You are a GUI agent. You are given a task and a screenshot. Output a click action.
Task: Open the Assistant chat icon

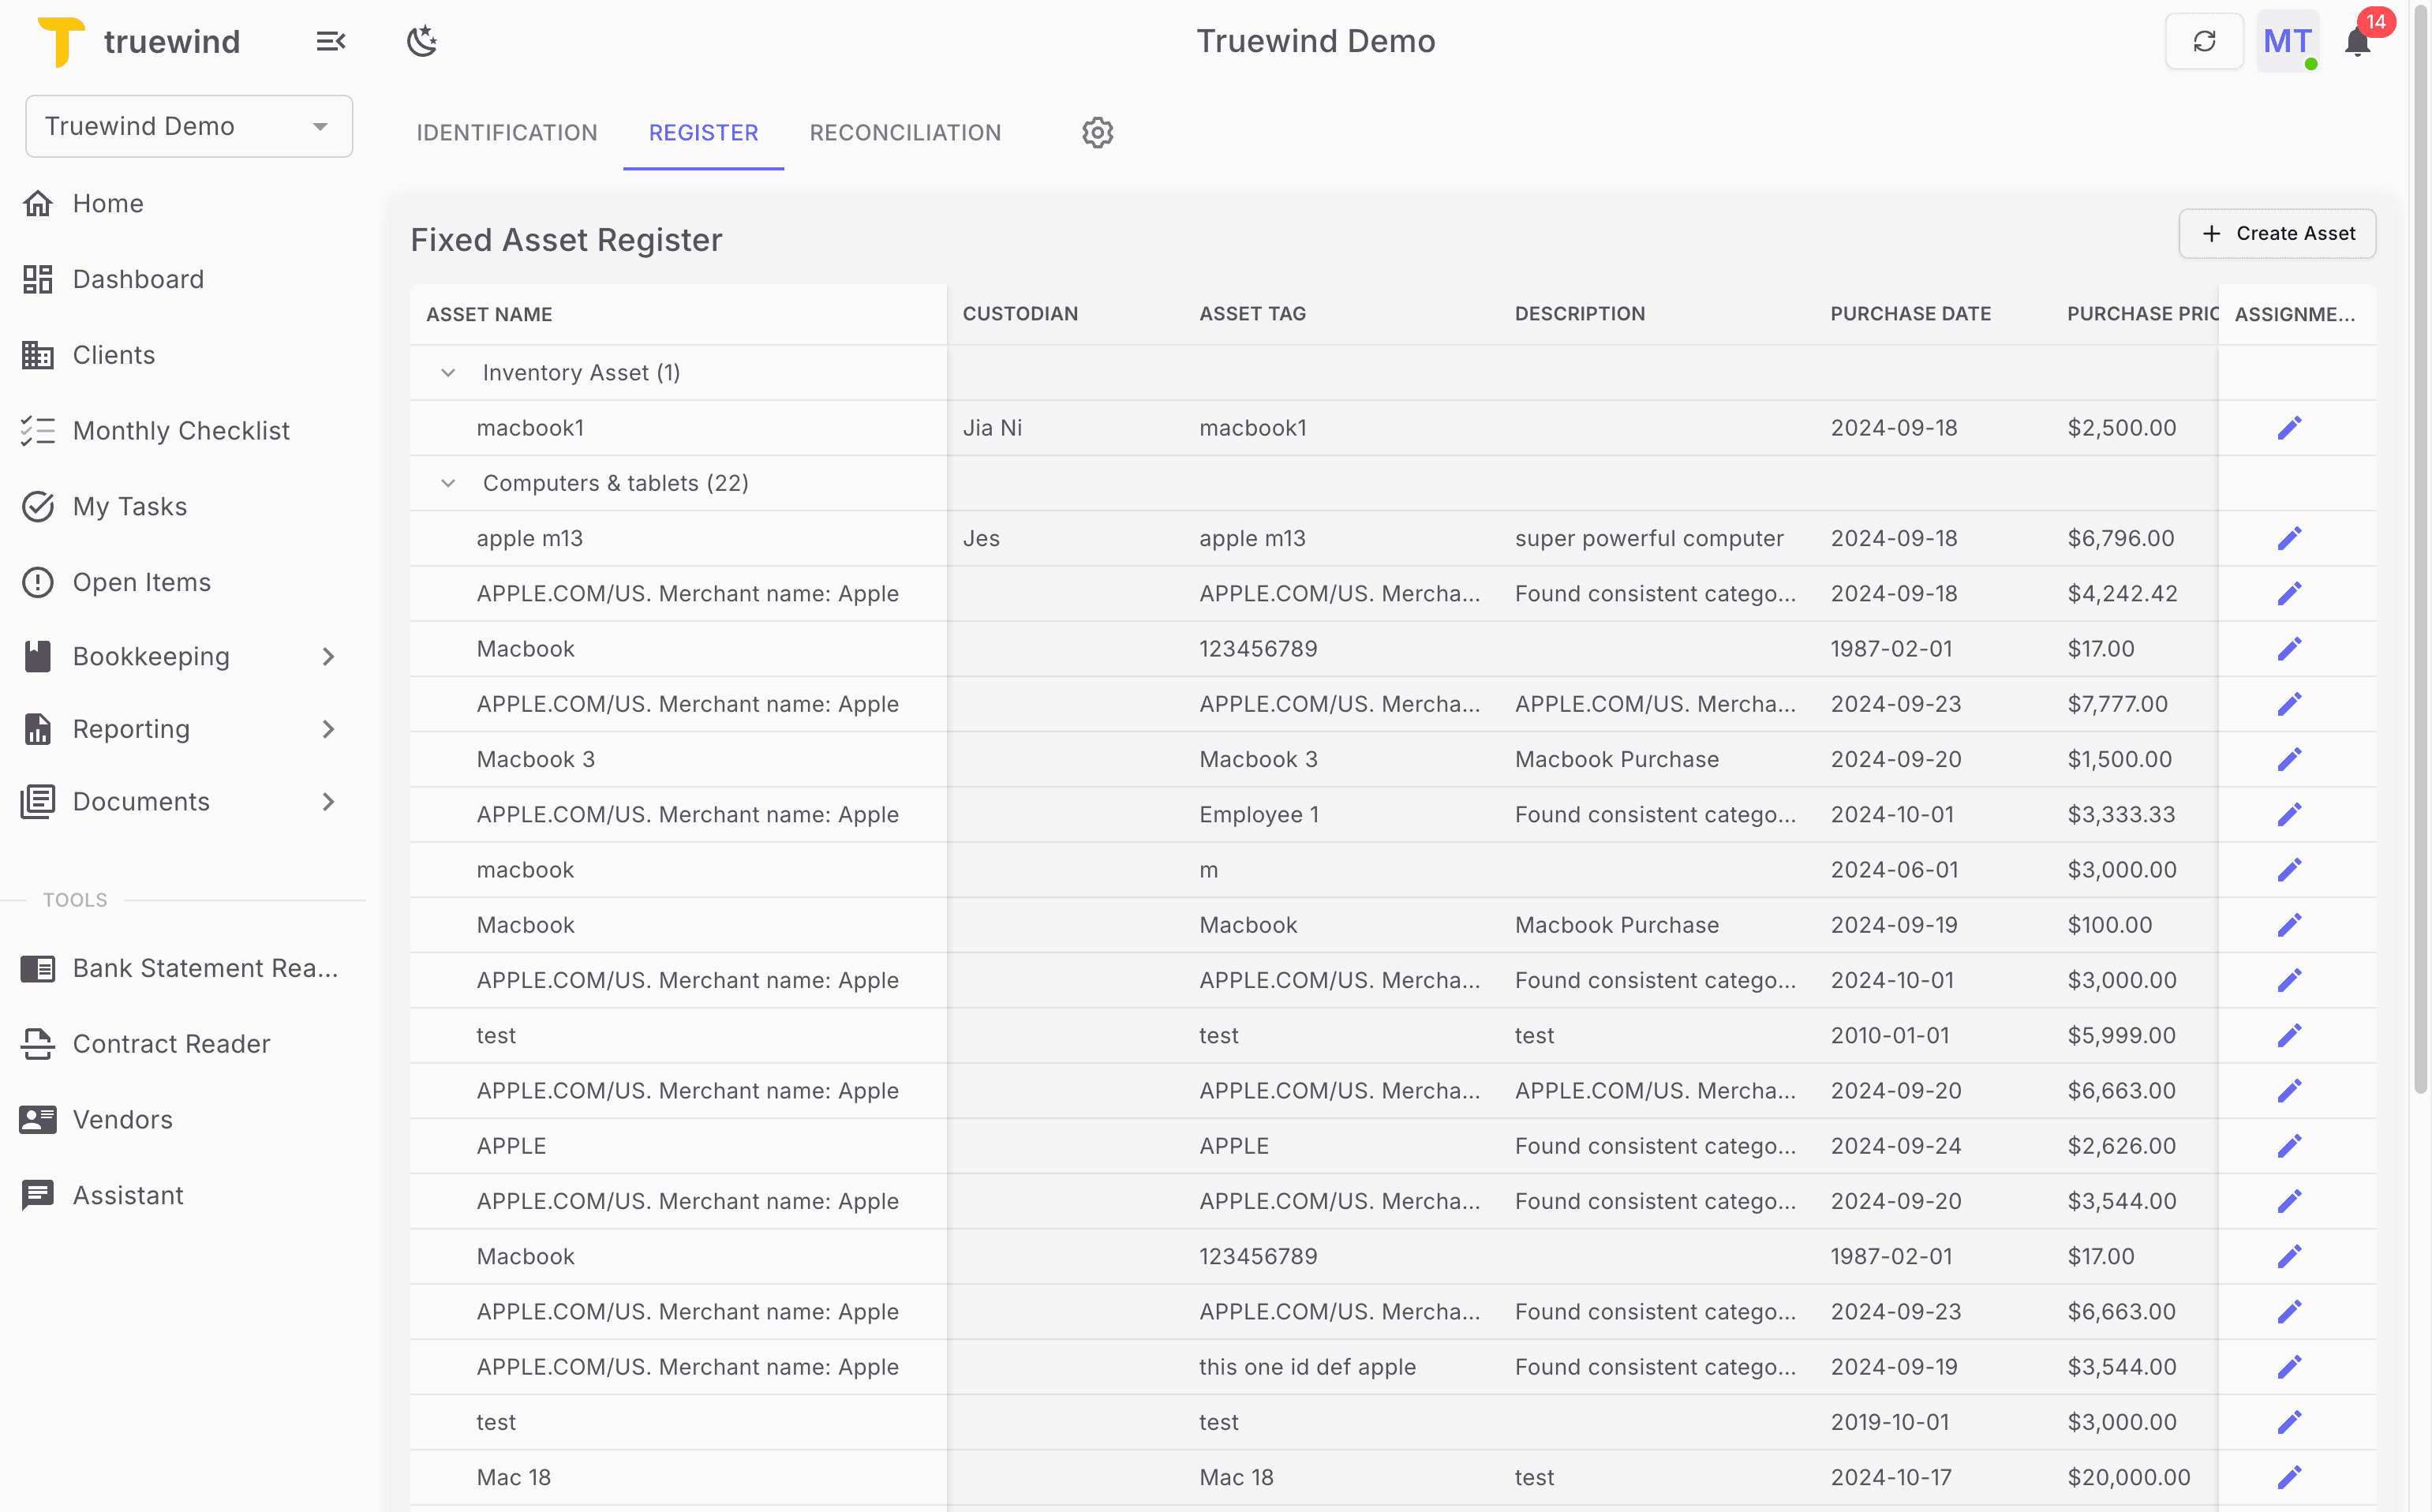coord(38,1194)
